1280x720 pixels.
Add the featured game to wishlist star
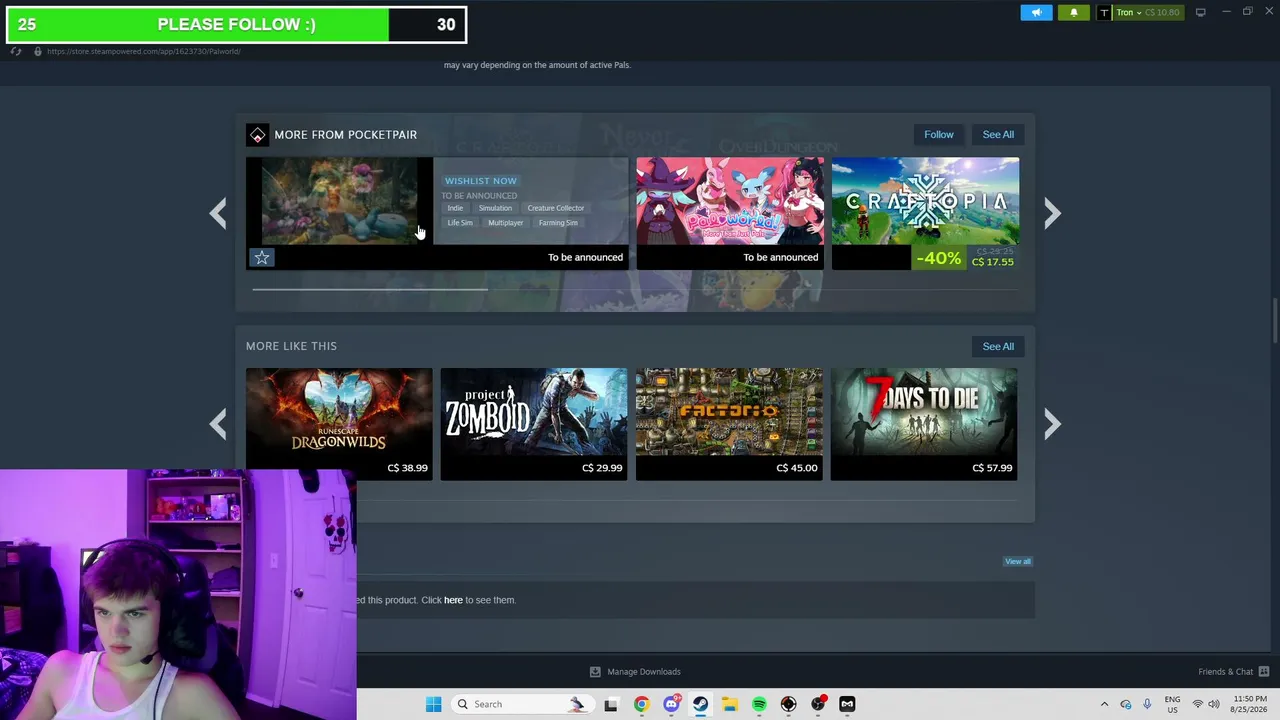click(262, 258)
